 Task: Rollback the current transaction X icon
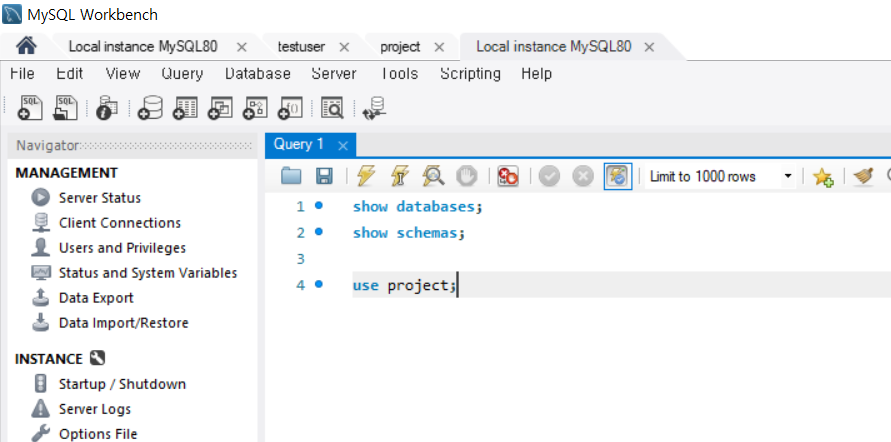582,176
